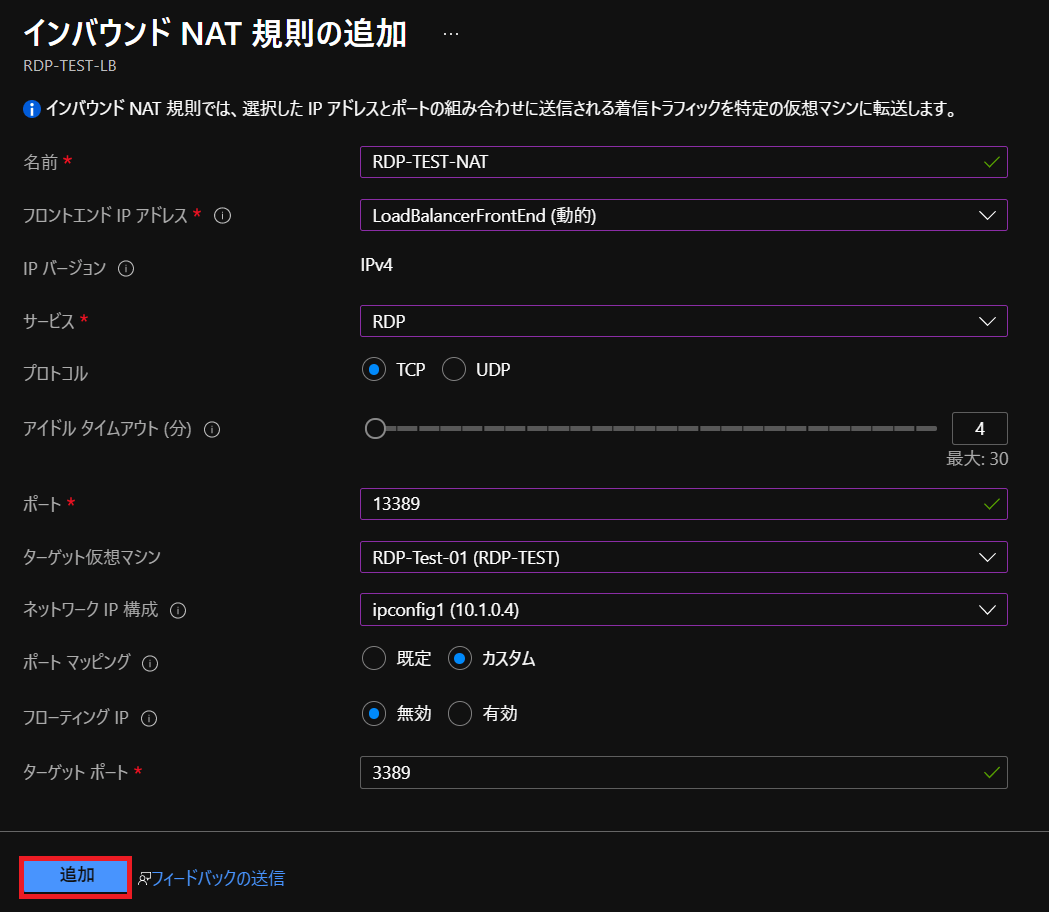
Task: Click the 名前 field containing RDP-TEST-NAT
Action: click(x=684, y=162)
